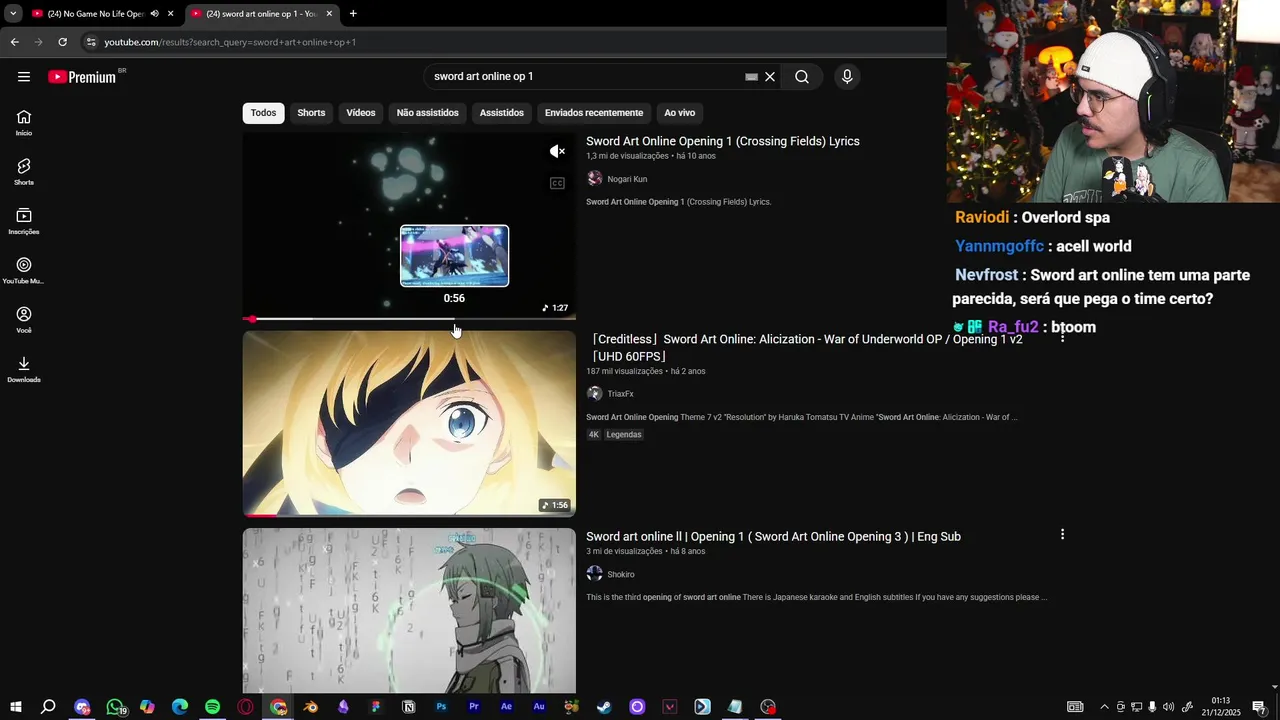Toggle captions on the video preview
Screen dimensions: 1280x720
[558, 183]
